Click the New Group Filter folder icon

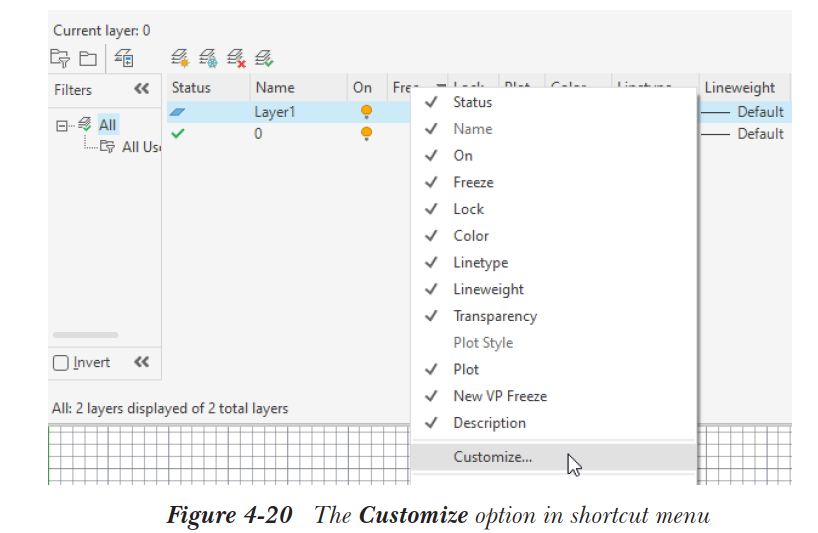tap(88, 58)
